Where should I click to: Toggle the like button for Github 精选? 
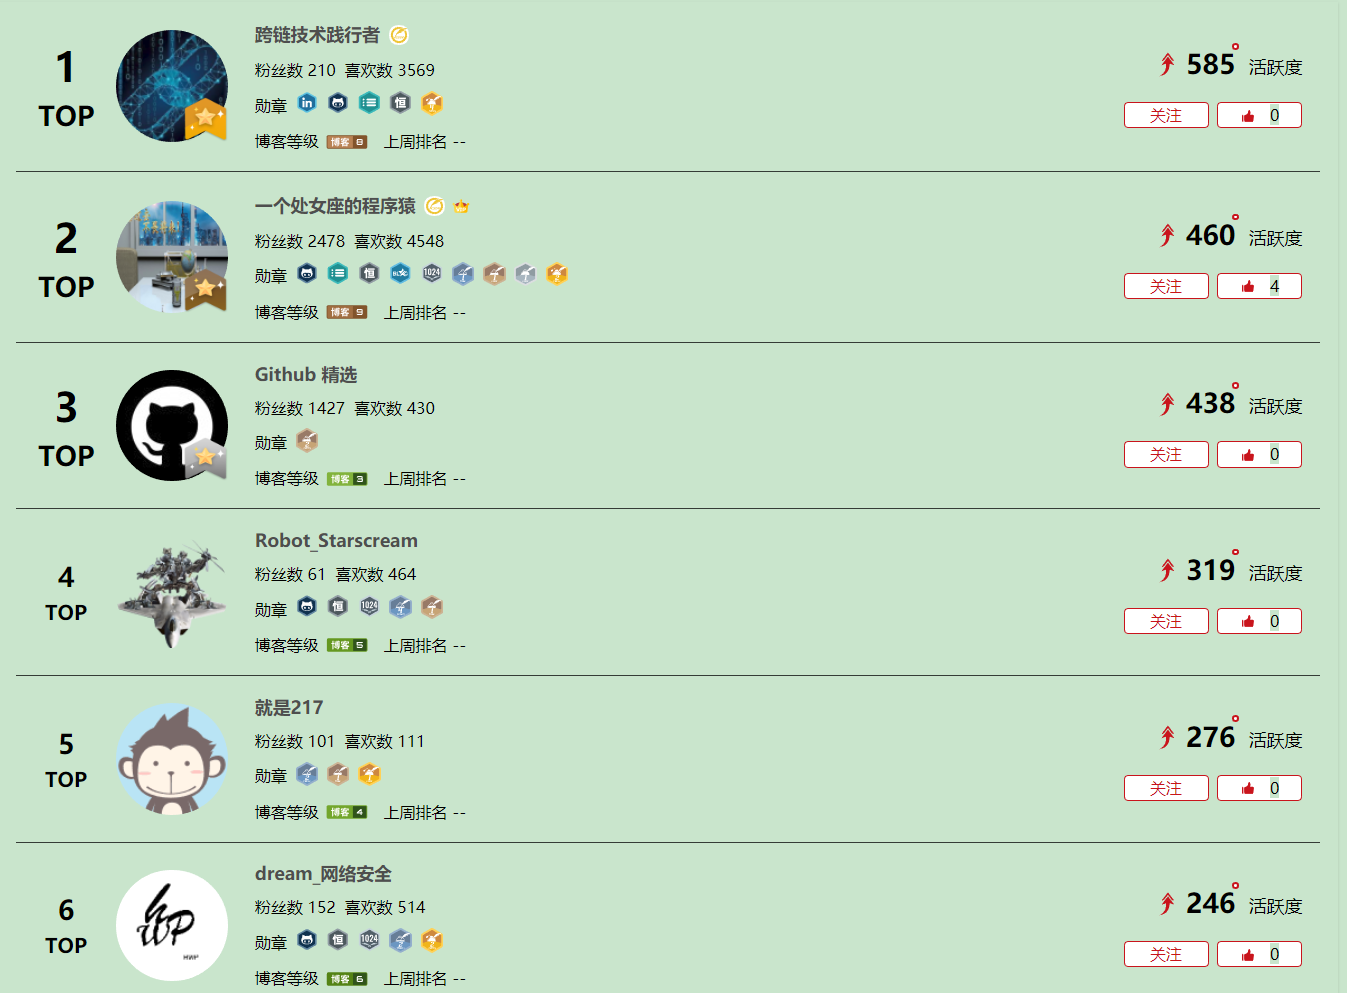pyautogui.click(x=1259, y=454)
